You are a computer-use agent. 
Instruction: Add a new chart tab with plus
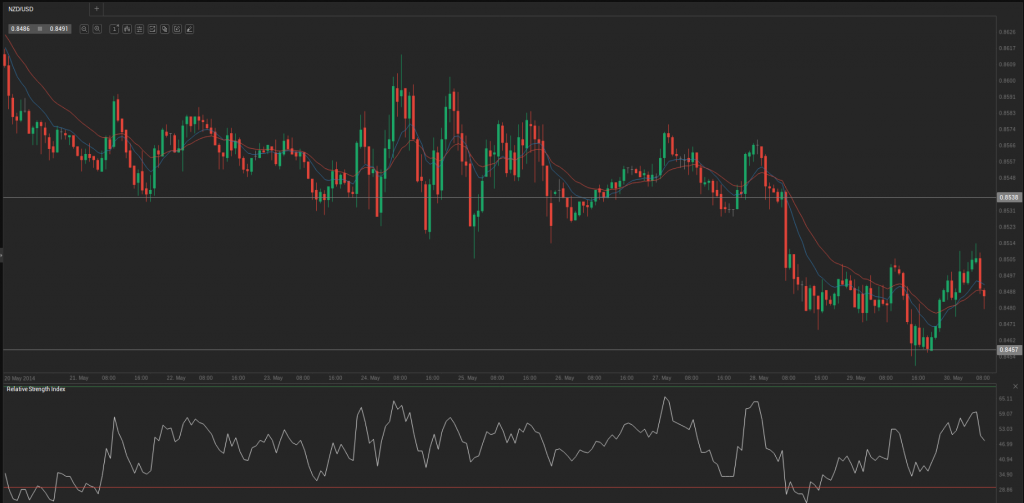96,8
